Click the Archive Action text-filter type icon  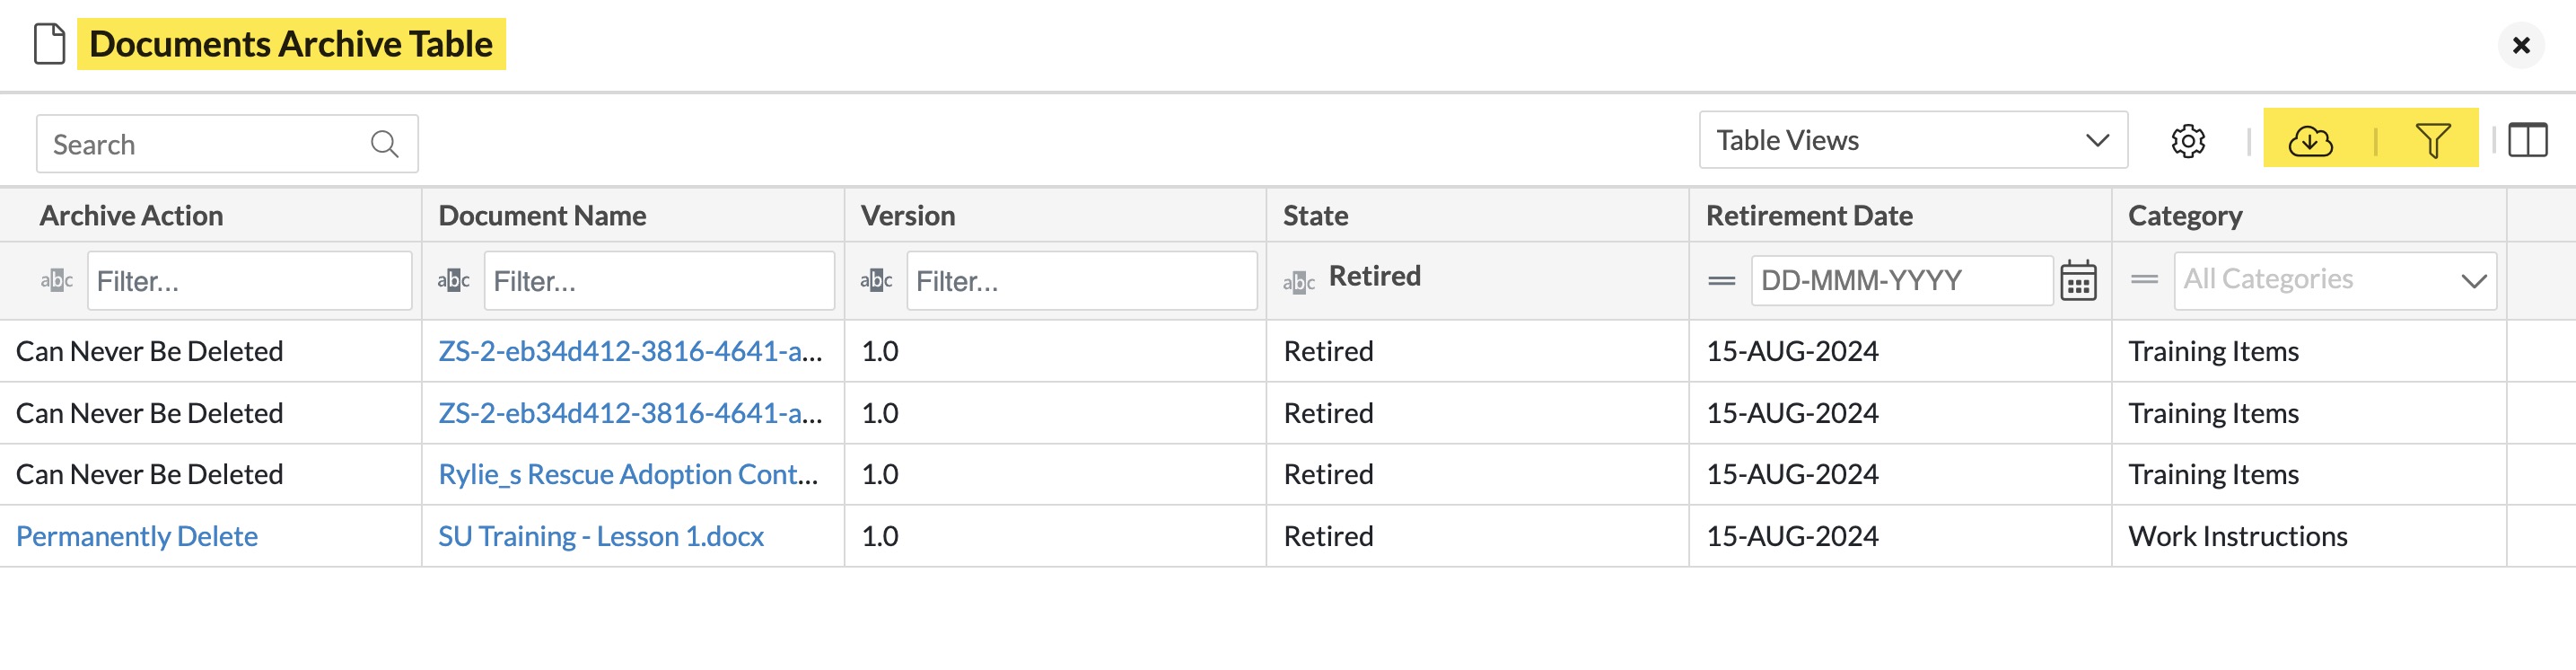pos(56,281)
